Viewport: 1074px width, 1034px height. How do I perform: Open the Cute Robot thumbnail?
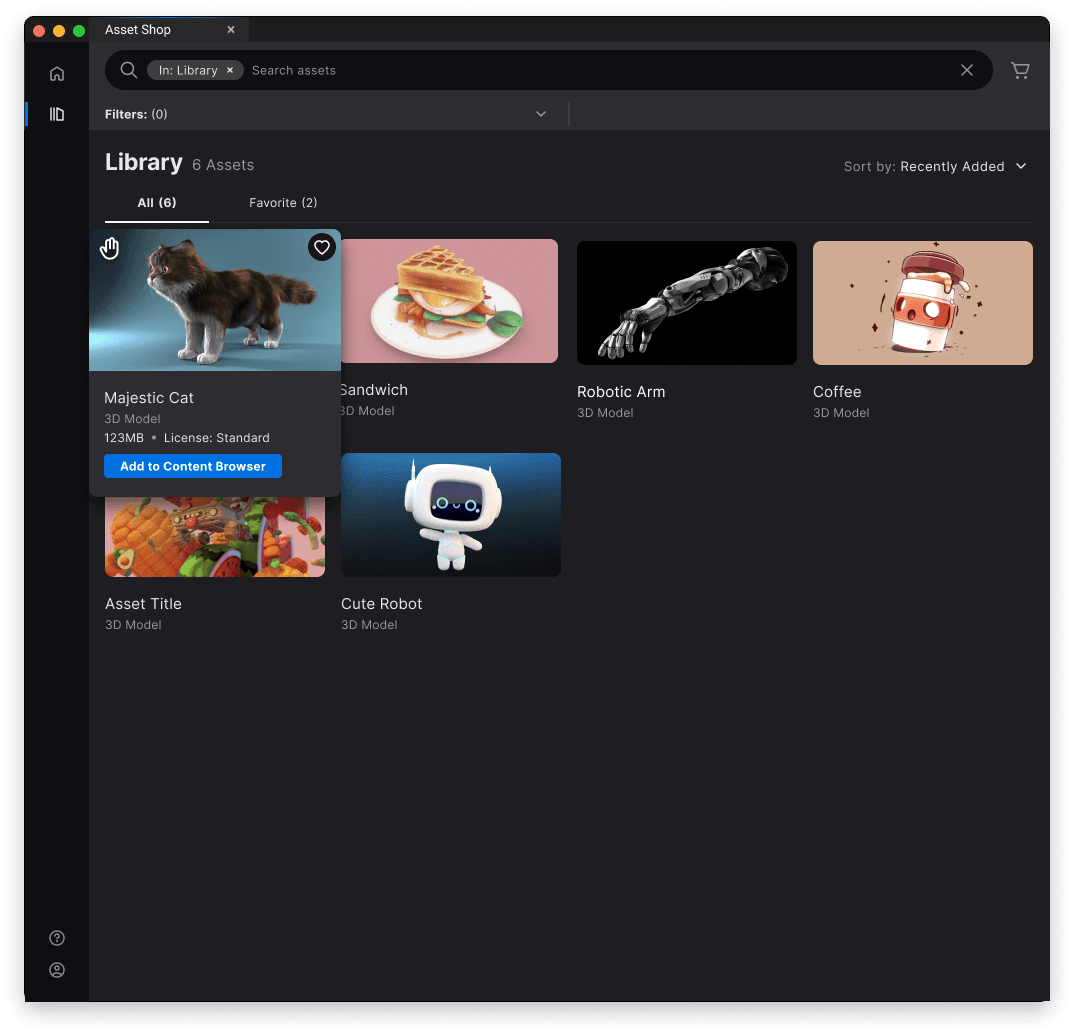pos(451,515)
